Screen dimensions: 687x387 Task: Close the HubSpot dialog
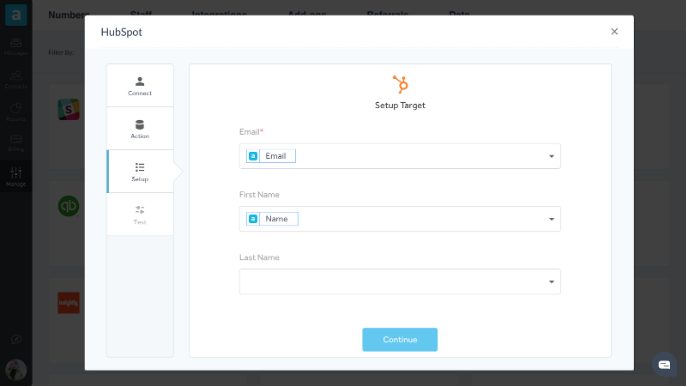[614, 32]
